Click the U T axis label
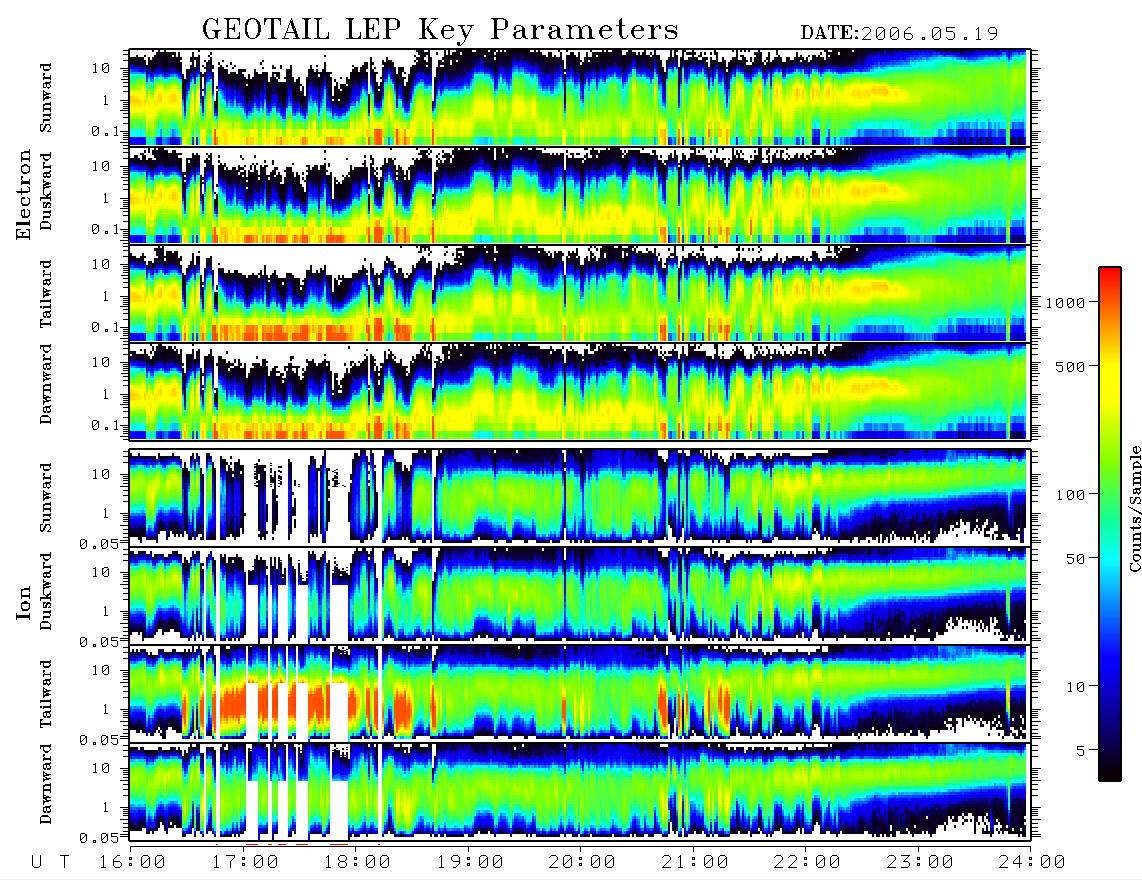This screenshot has height=880, width=1142. click(51, 862)
